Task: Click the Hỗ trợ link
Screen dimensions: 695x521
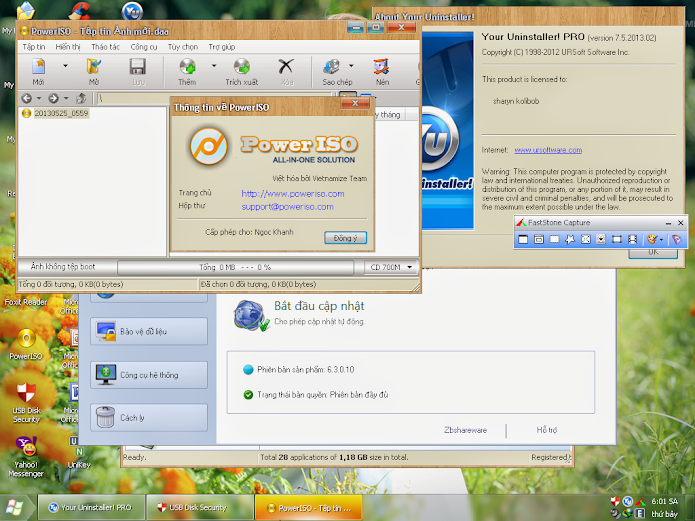Action: pos(547,430)
